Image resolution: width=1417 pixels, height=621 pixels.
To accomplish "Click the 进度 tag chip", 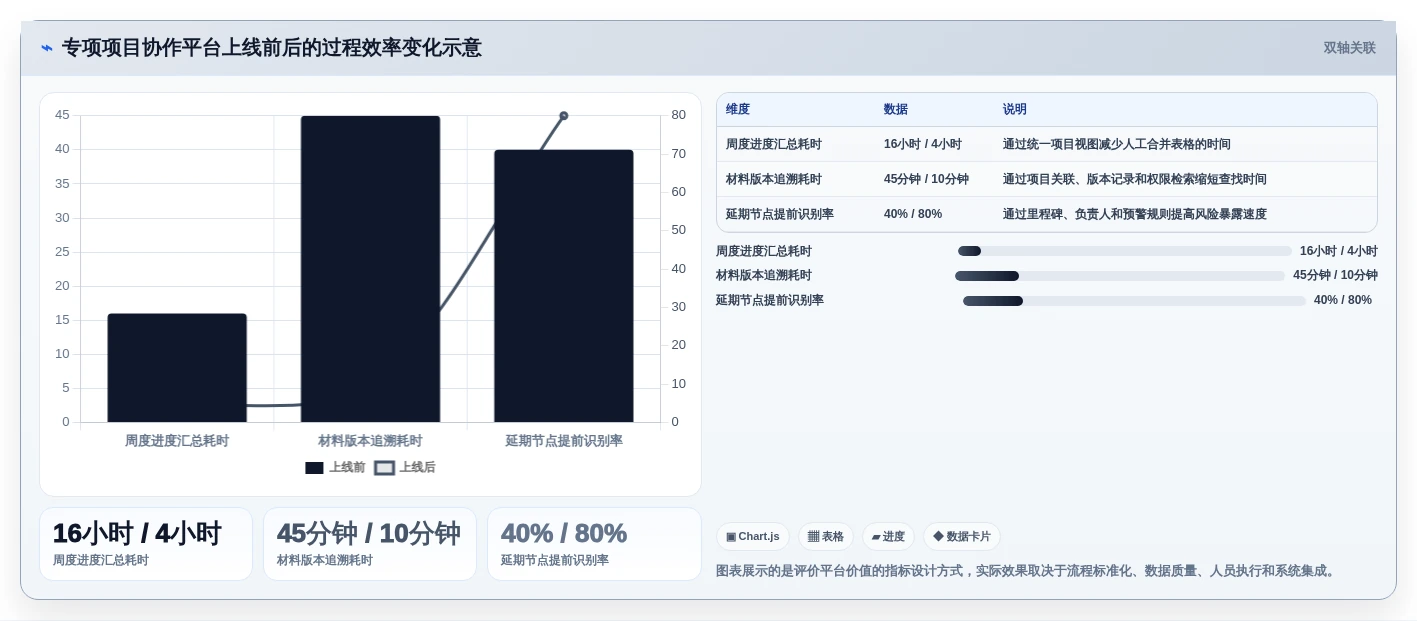I will point(888,537).
